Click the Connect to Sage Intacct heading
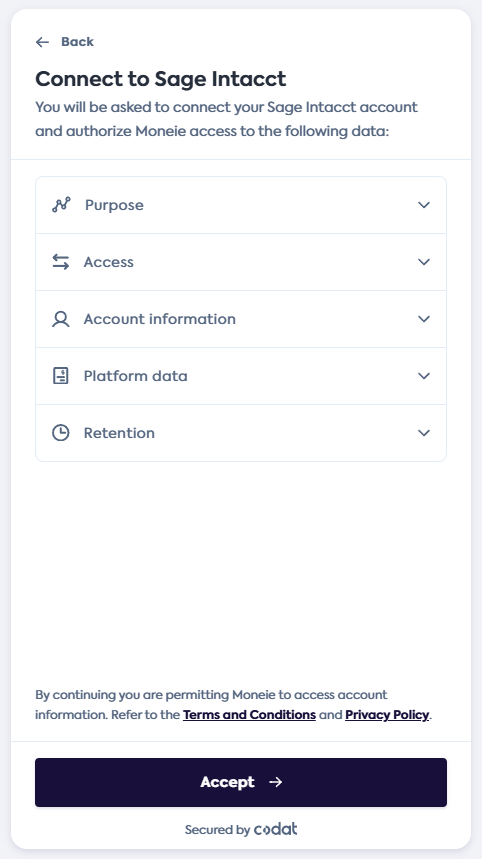 click(160, 79)
